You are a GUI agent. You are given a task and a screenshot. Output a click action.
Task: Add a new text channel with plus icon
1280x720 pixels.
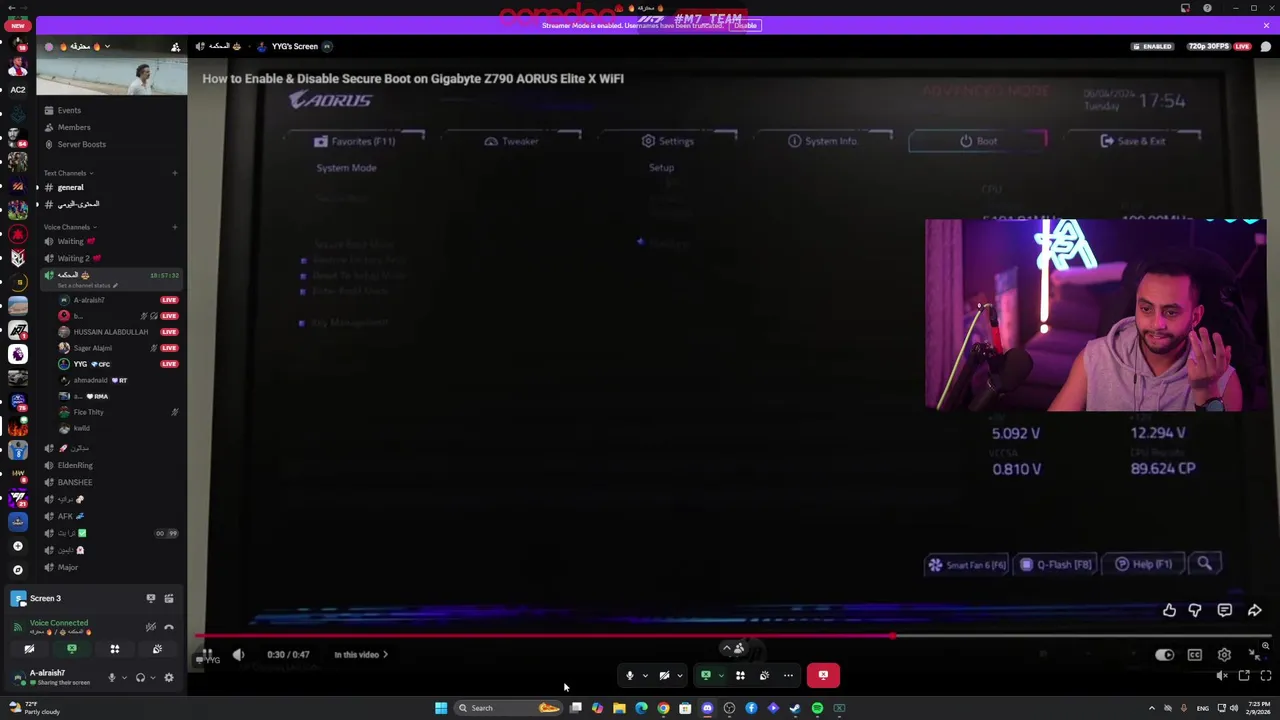coord(174,173)
